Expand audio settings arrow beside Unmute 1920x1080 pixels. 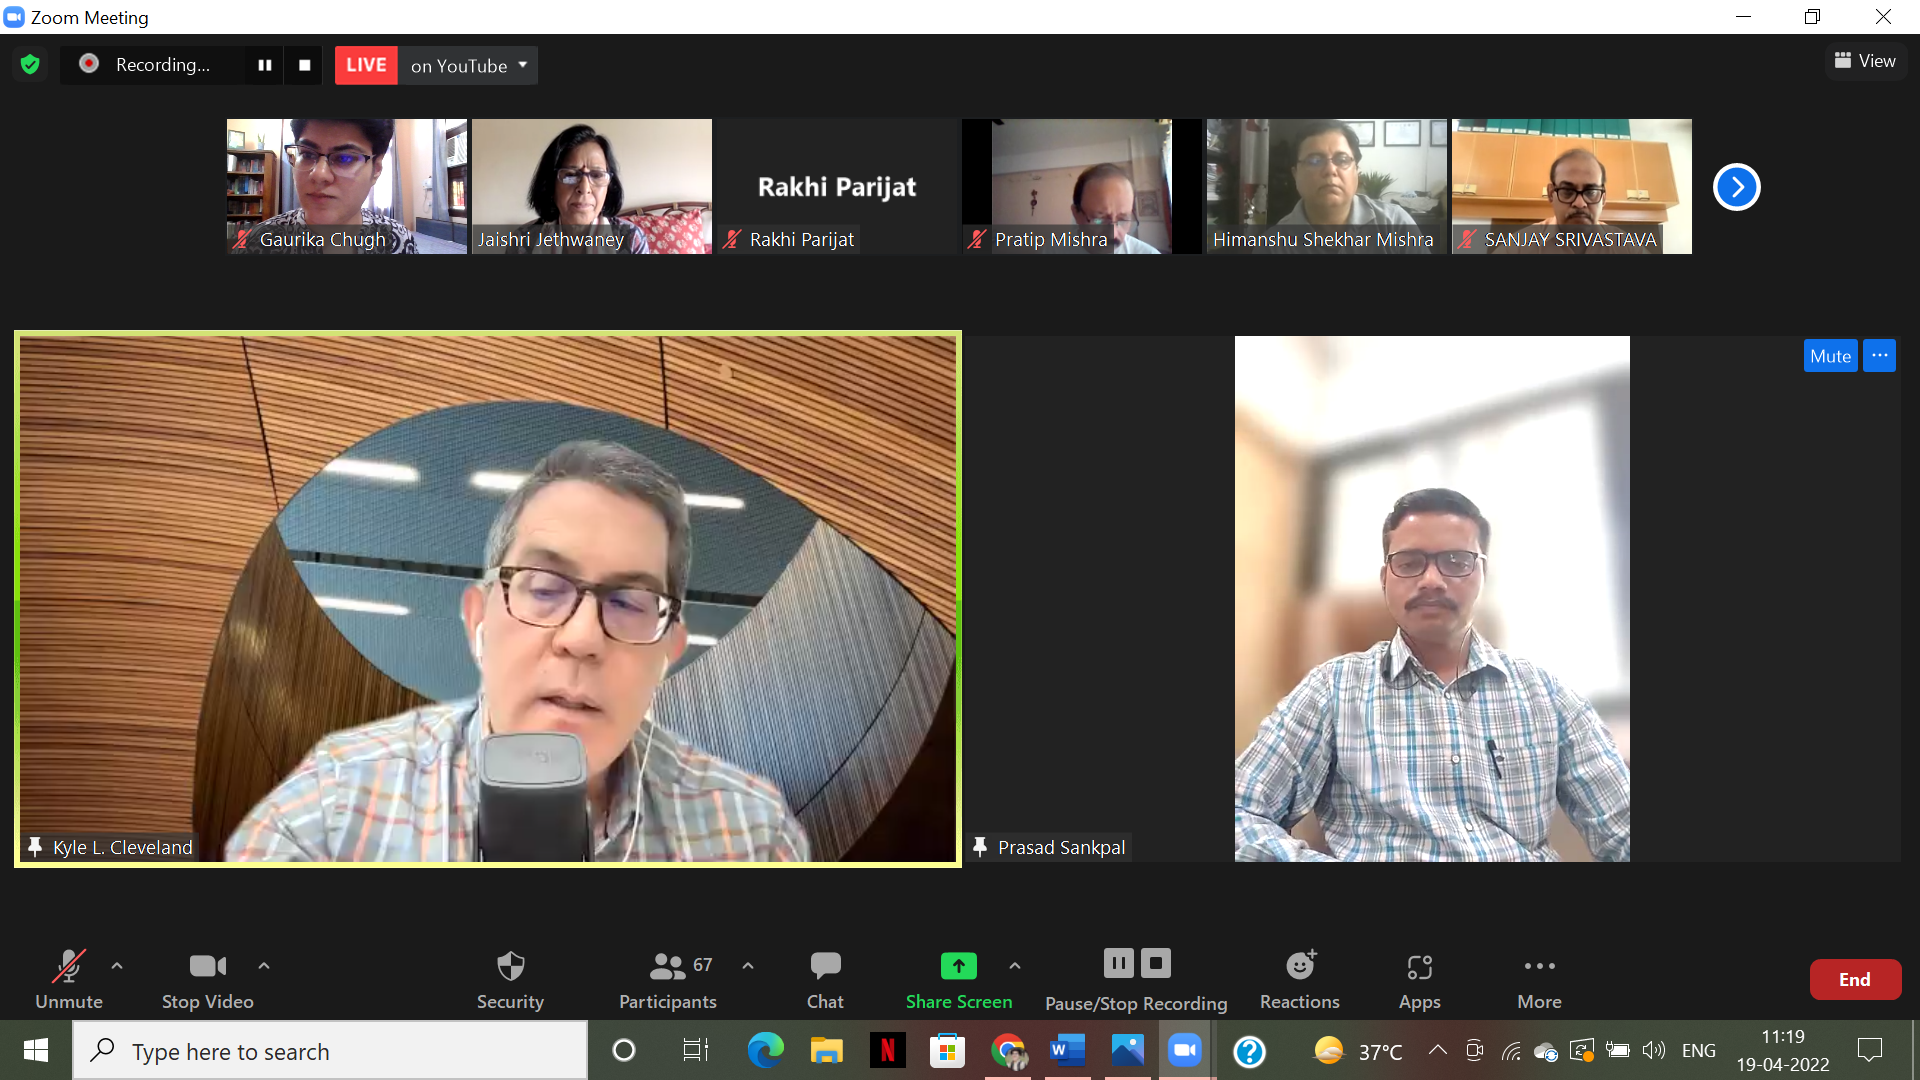click(117, 966)
